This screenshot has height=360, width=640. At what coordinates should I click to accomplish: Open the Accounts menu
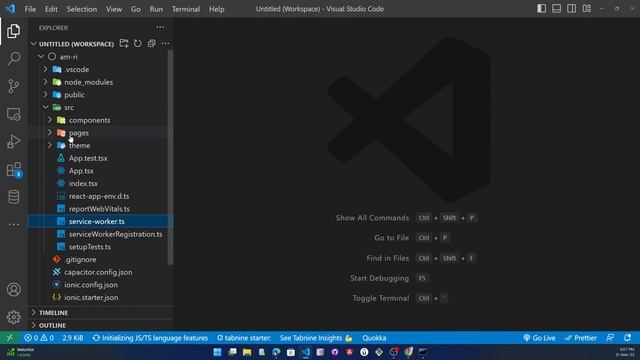[x=13, y=289]
